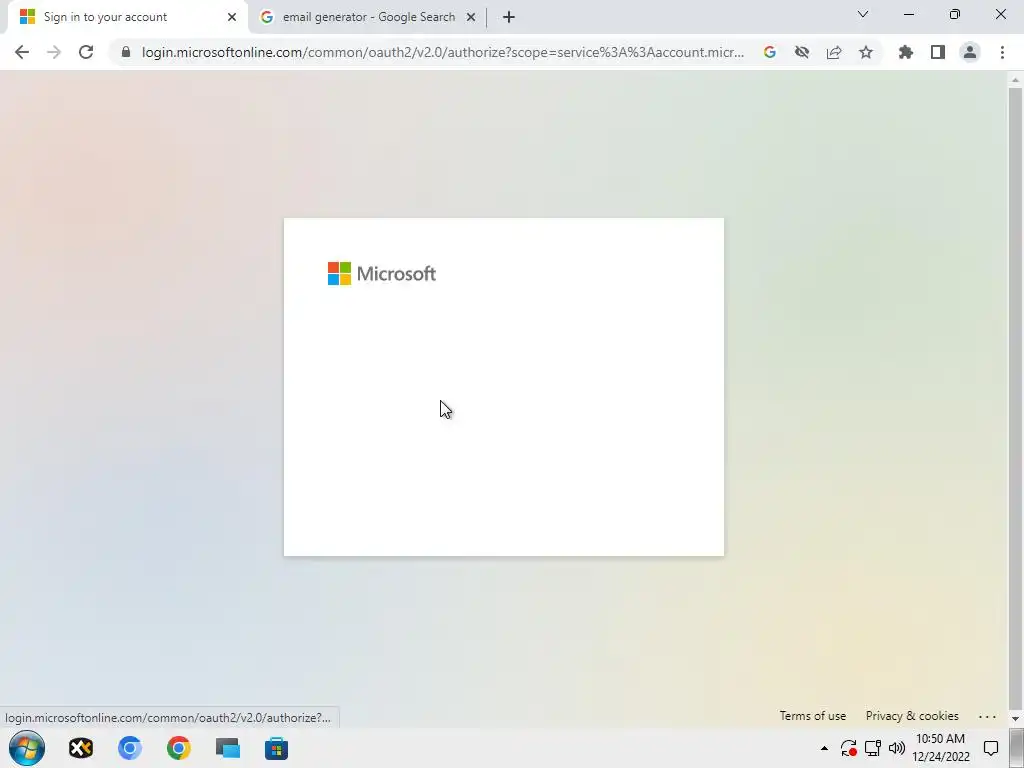Minimize the Chrome window

click(908, 14)
